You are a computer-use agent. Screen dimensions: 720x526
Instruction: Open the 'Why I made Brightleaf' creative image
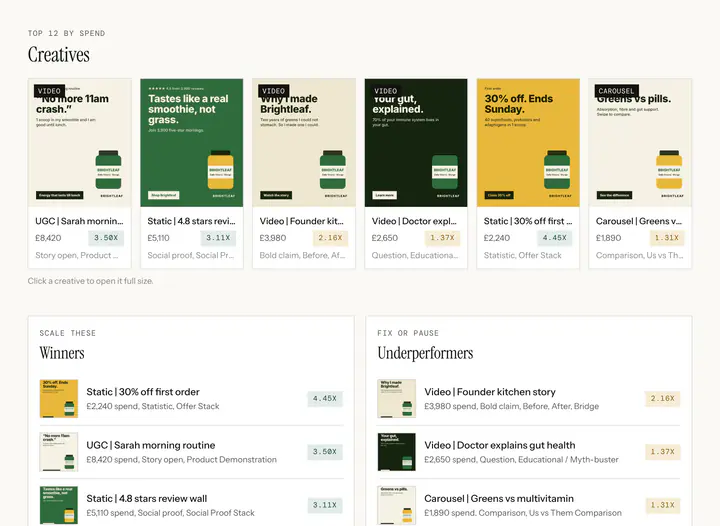[304, 143]
